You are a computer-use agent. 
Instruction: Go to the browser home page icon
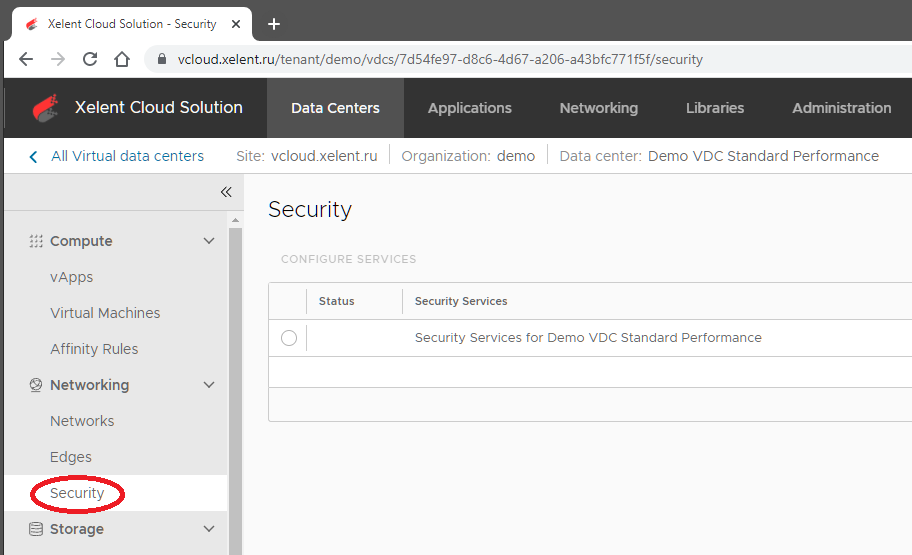122,59
